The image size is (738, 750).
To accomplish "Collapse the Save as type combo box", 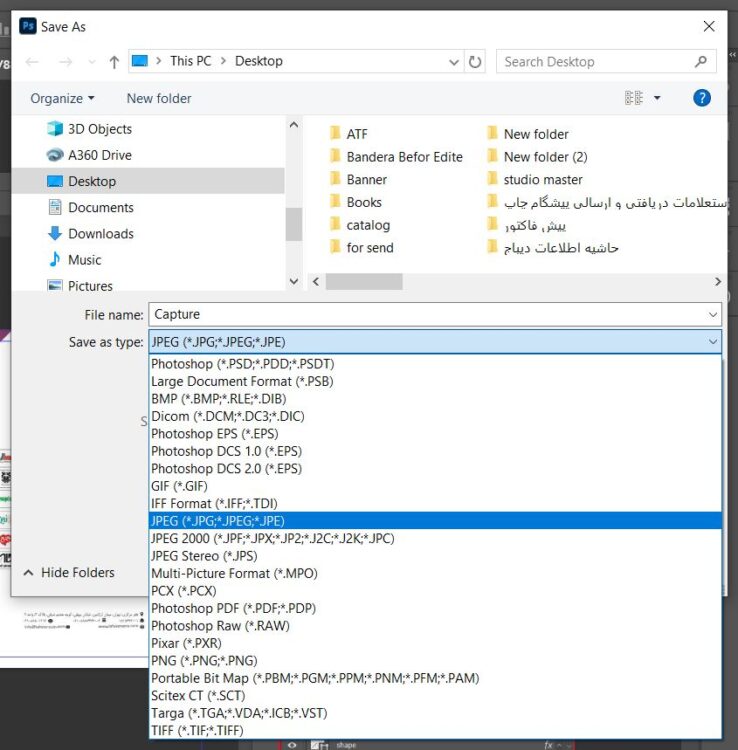I will 713,342.
